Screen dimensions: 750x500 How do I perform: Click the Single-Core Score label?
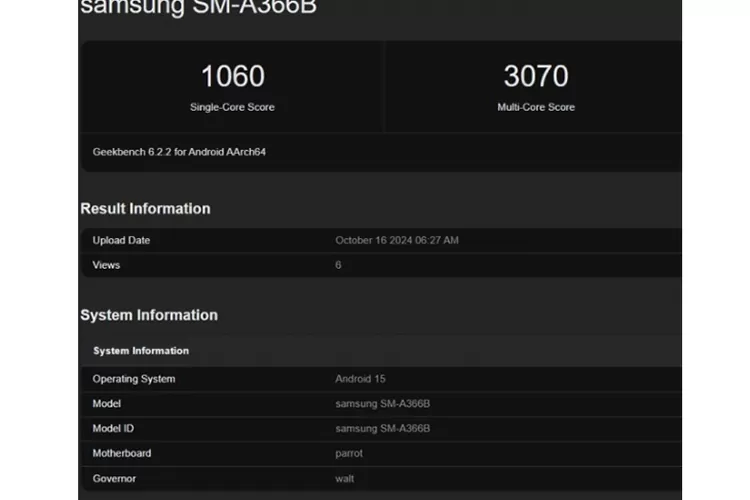[232, 107]
